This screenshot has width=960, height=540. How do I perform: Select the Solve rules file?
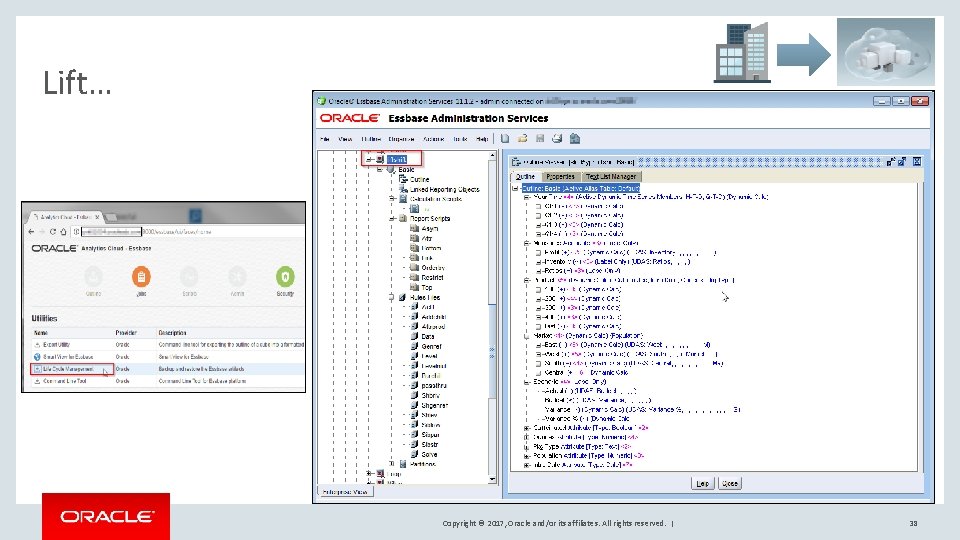click(429, 454)
